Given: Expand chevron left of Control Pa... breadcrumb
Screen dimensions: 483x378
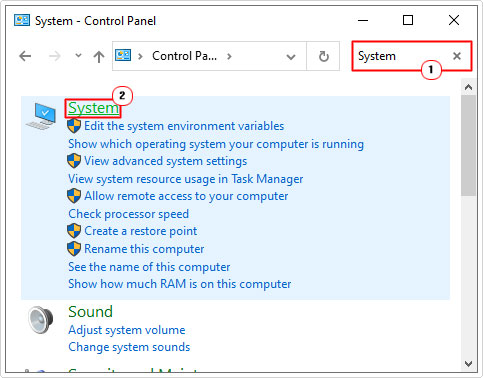Looking at the screenshot, I should (x=140, y=56).
